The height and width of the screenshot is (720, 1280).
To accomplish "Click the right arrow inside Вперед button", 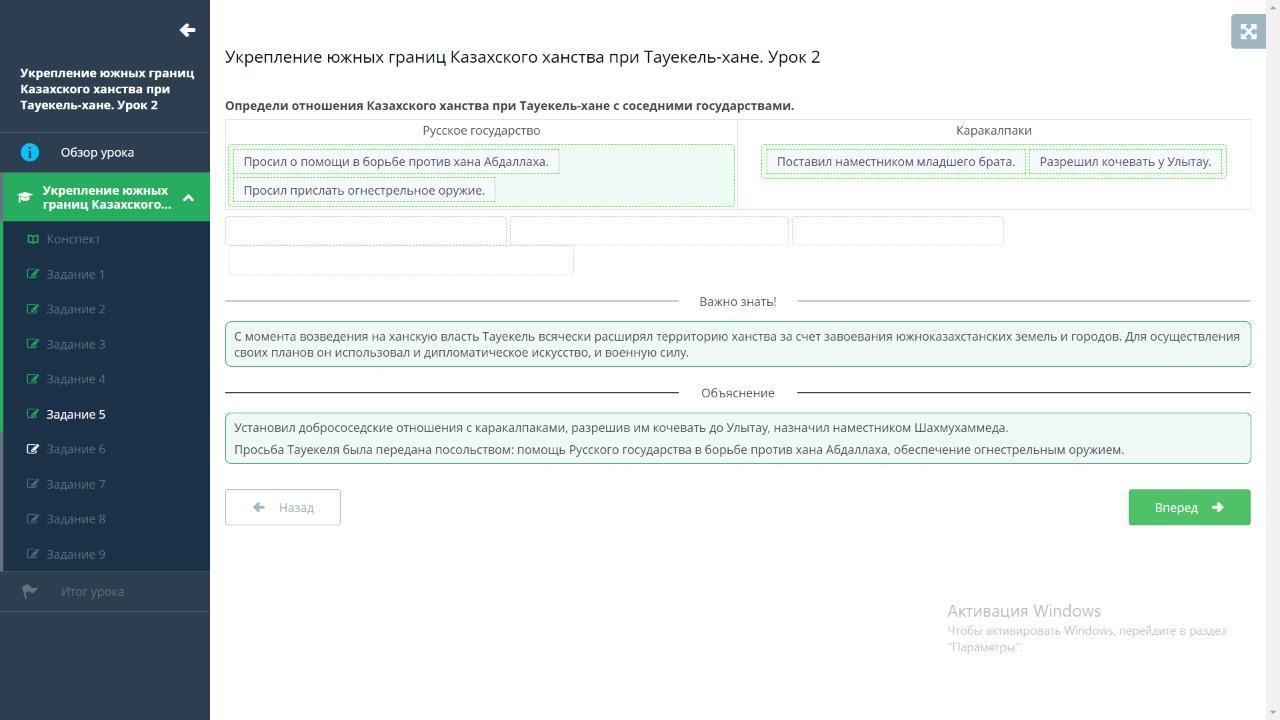I will tap(1217, 507).
